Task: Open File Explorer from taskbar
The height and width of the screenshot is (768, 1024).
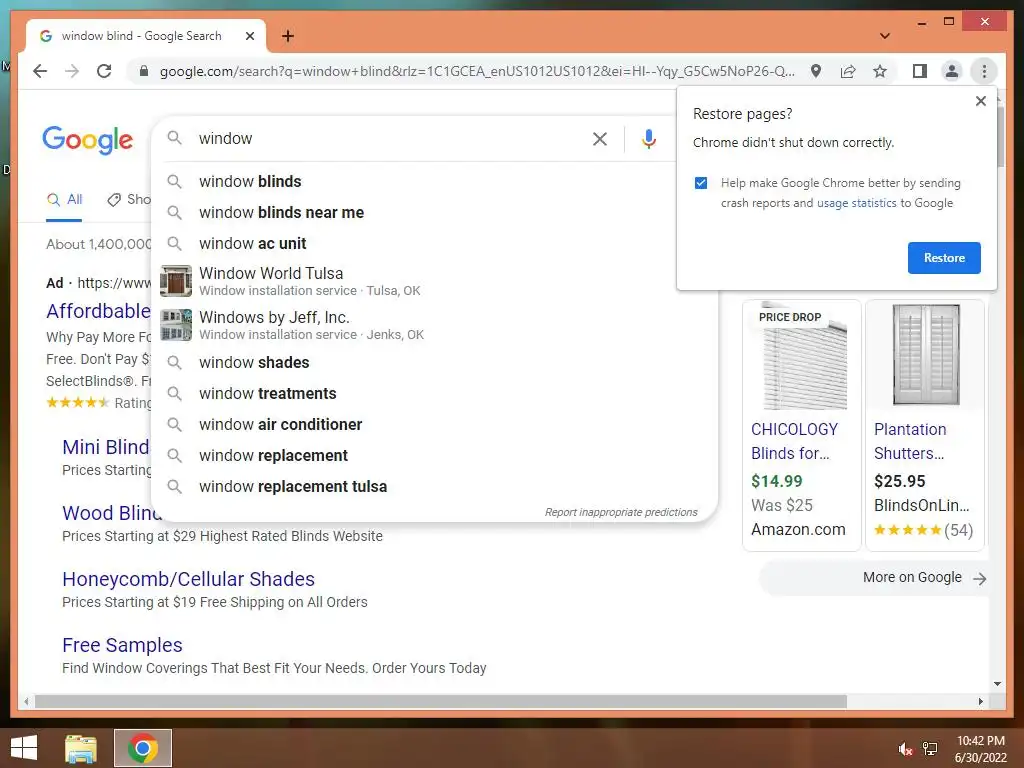Action: pyautogui.click(x=81, y=748)
